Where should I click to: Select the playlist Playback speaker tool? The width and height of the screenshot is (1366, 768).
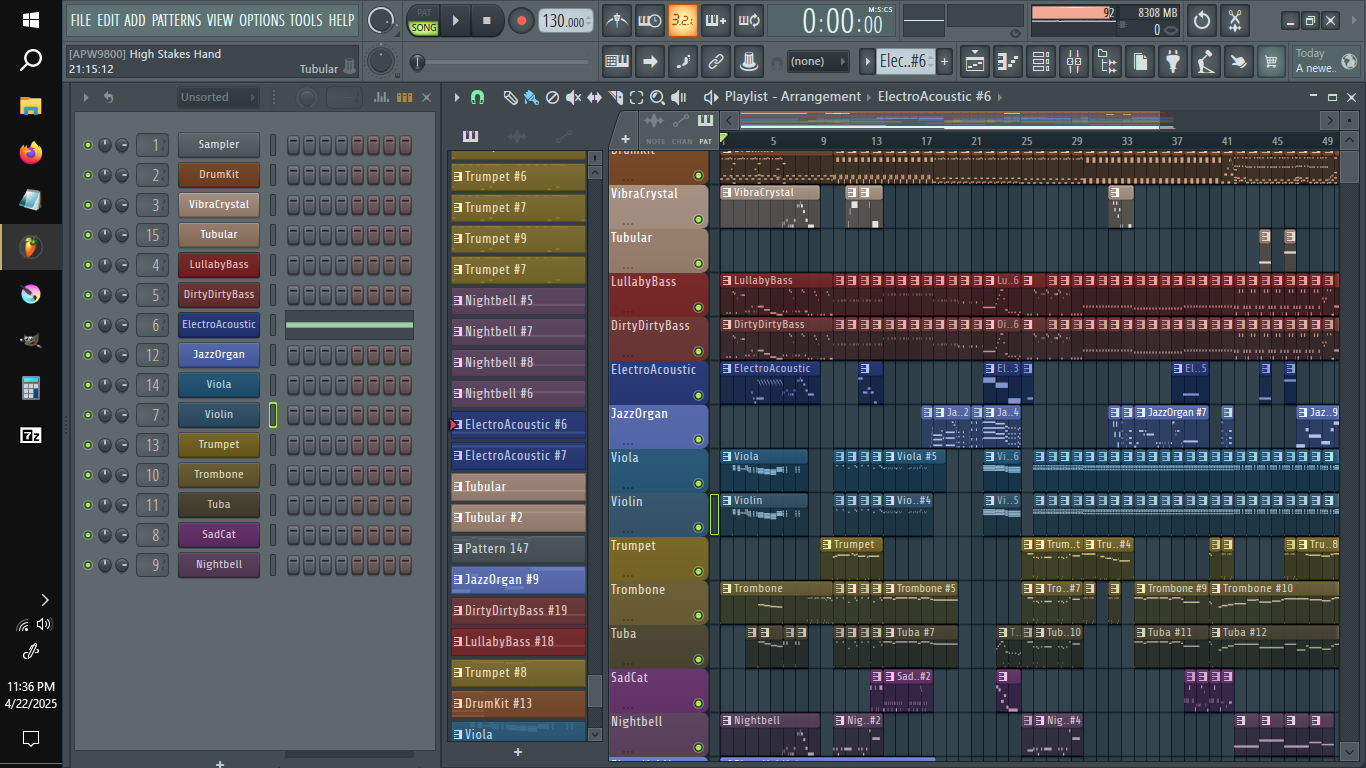coord(679,97)
